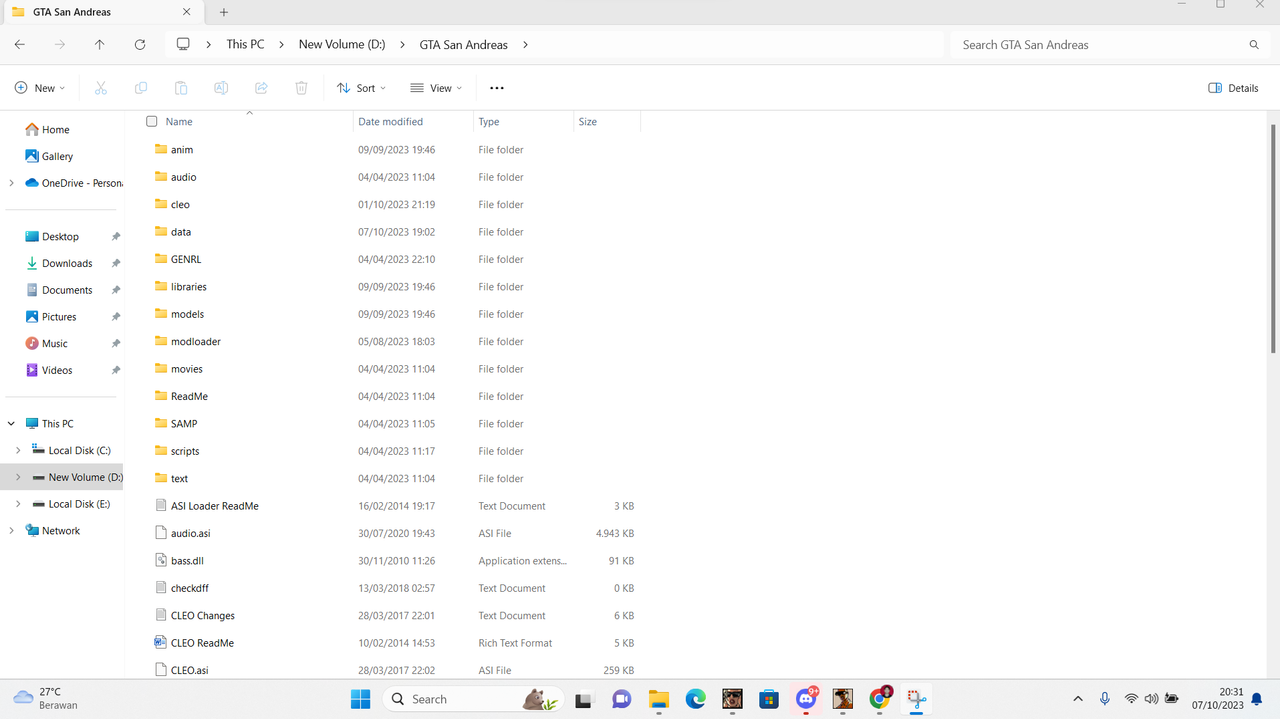Click the microphone tray icon
Viewport: 1280px width, 719px height.
click(1104, 699)
